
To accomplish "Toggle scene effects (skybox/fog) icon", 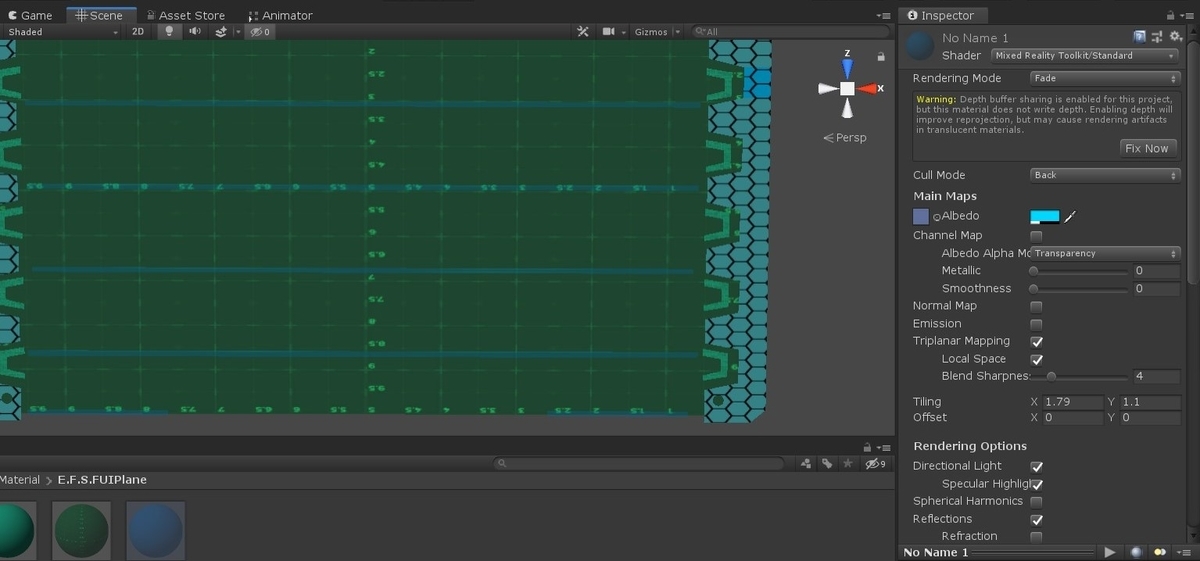I will [221, 32].
